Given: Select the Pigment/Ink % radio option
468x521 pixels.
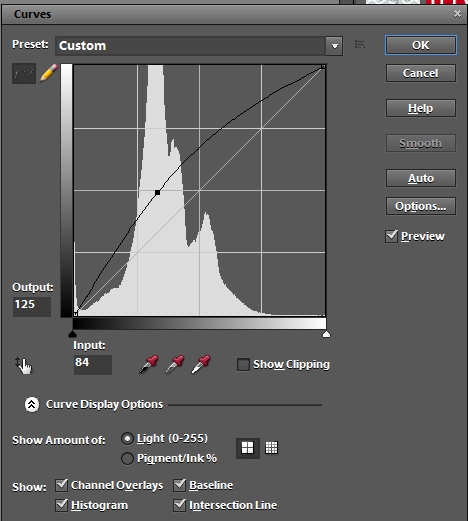Looking at the screenshot, I should (x=127, y=458).
